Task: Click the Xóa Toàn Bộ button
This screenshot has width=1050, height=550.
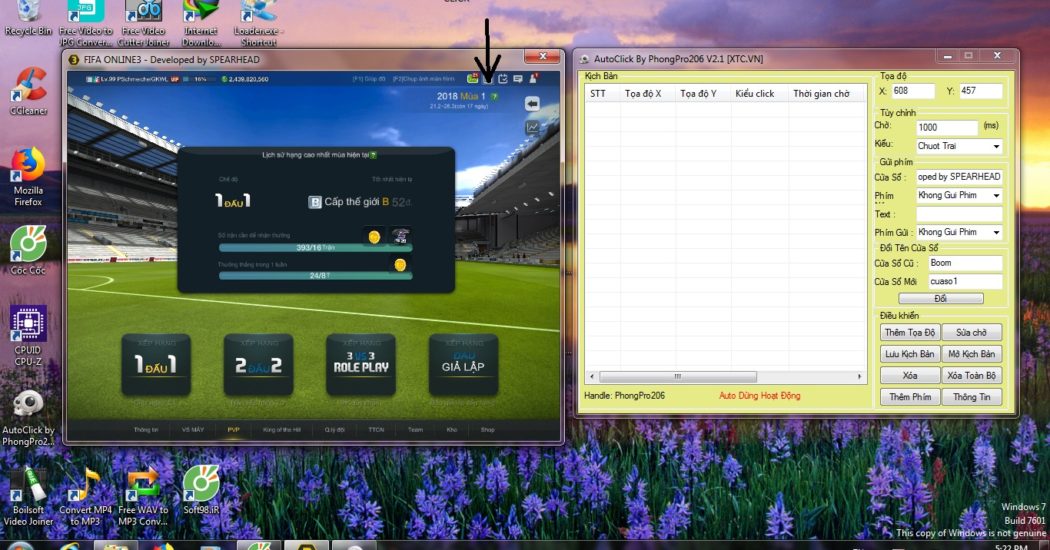Action: click(972, 375)
